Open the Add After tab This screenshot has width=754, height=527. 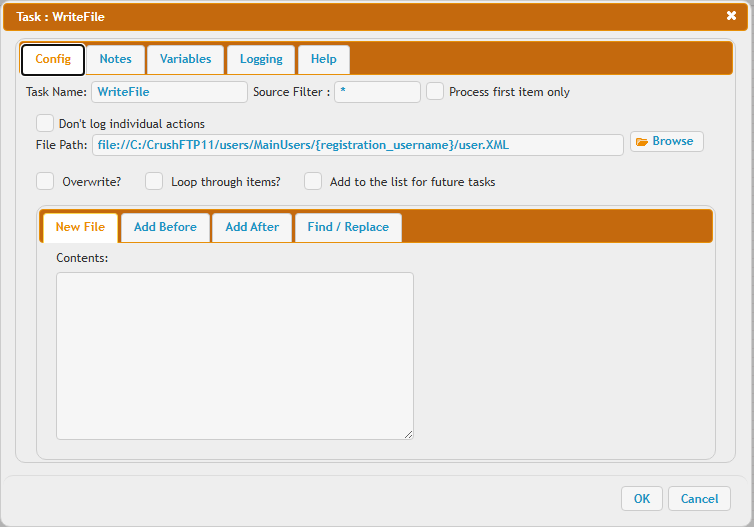[x=252, y=227]
